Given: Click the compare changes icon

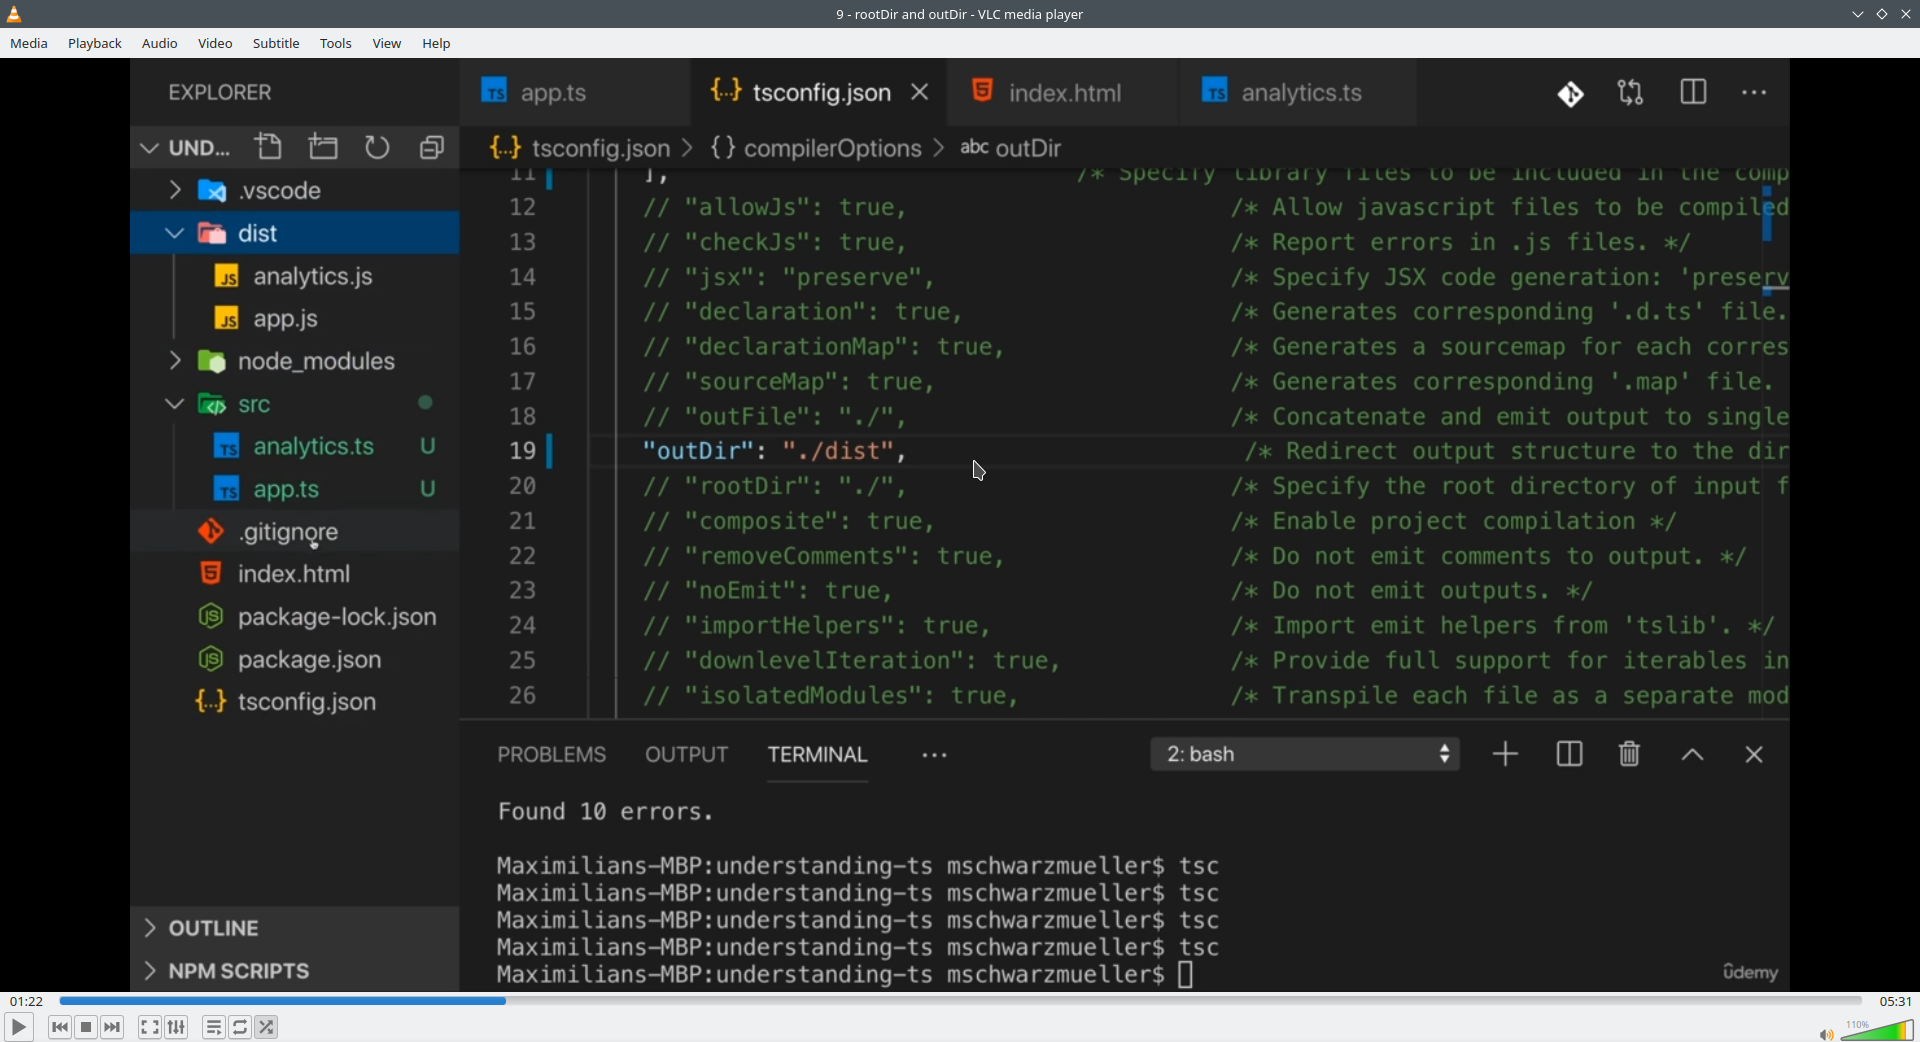Looking at the screenshot, I should [x=1631, y=93].
